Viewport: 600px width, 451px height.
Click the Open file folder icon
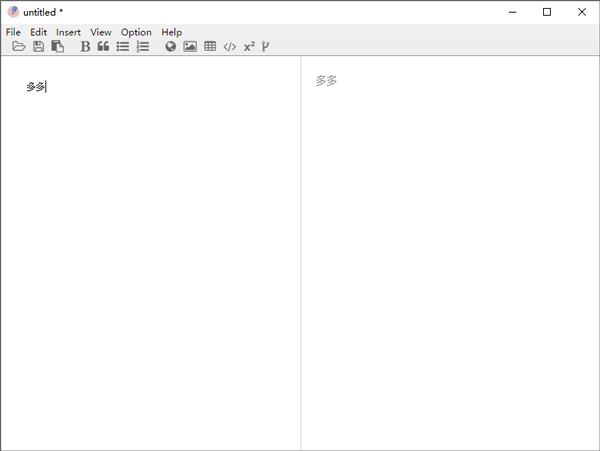(19, 46)
